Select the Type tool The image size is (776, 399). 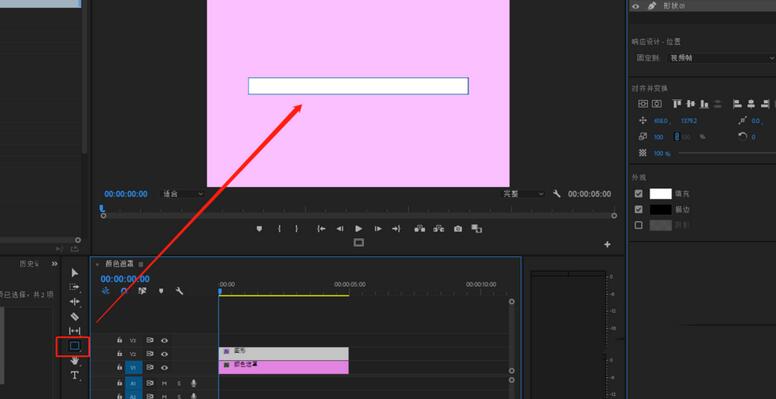coord(75,375)
